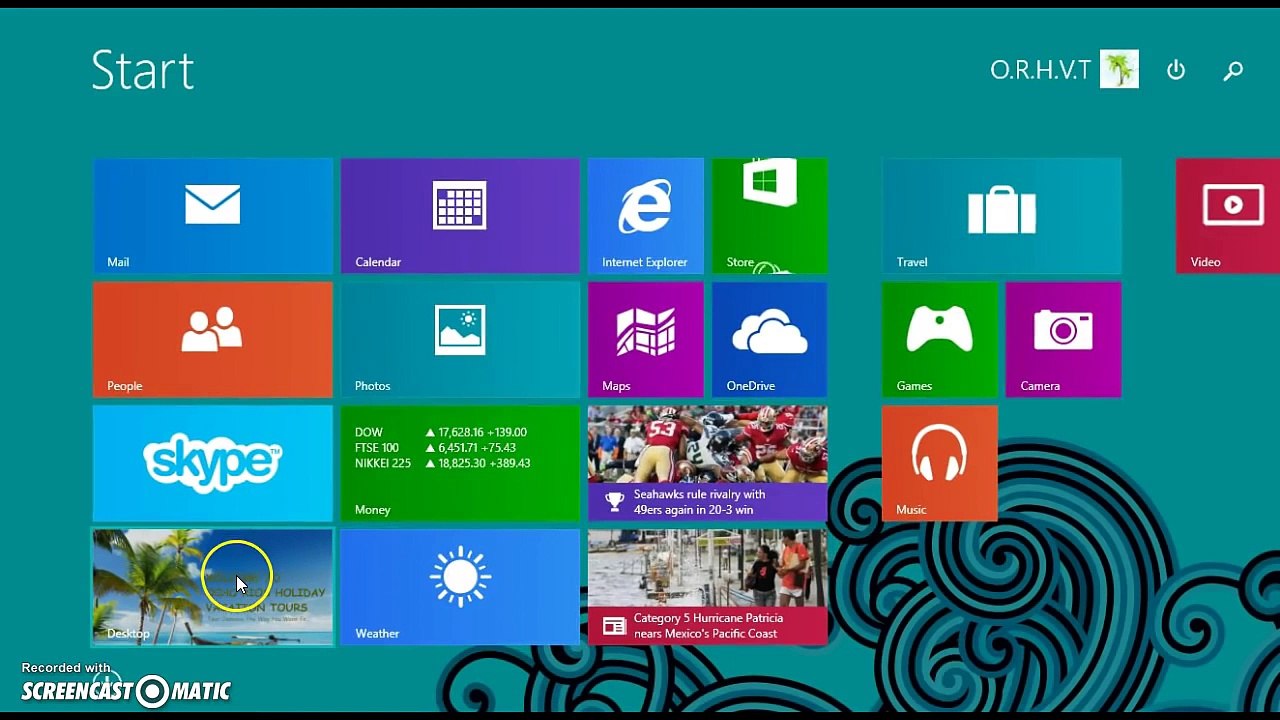Open OneDrive cloud storage tile
1280x720 pixels.
click(769, 340)
